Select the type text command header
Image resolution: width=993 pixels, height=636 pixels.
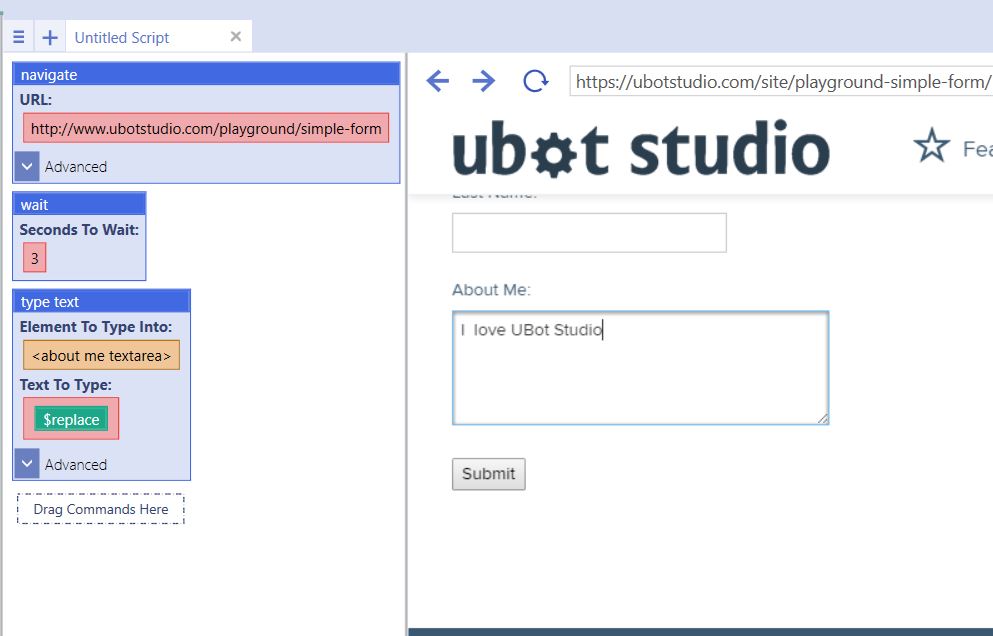click(x=101, y=302)
